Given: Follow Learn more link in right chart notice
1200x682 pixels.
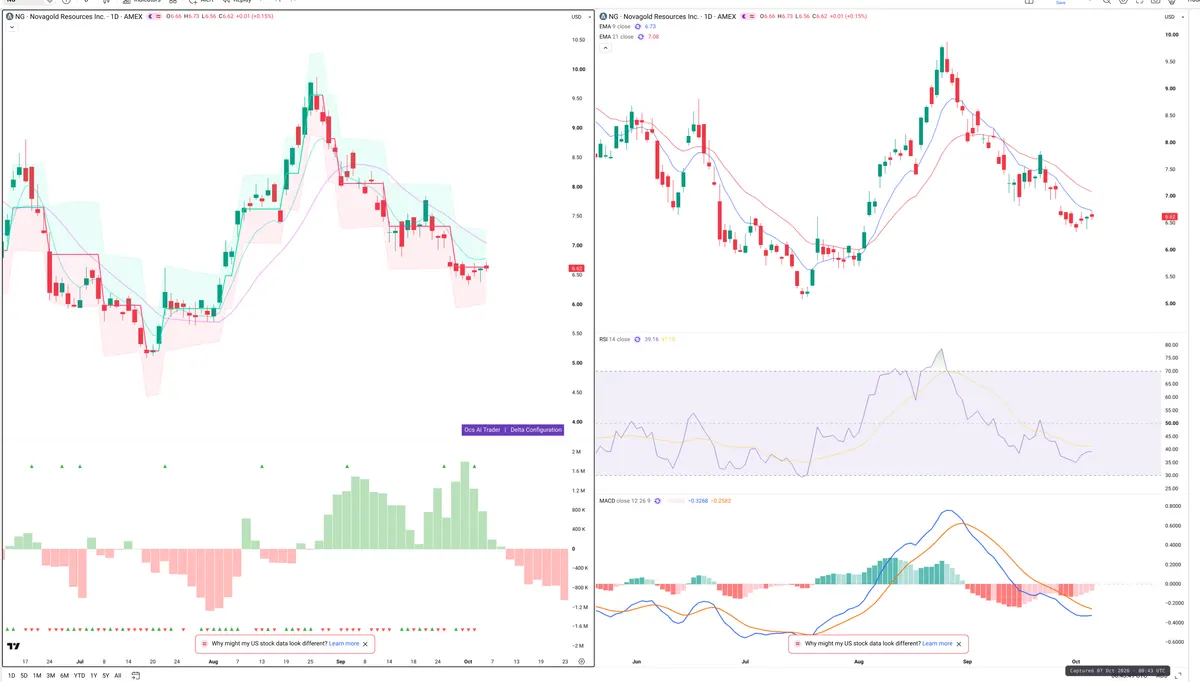Looking at the screenshot, I should point(937,644).
